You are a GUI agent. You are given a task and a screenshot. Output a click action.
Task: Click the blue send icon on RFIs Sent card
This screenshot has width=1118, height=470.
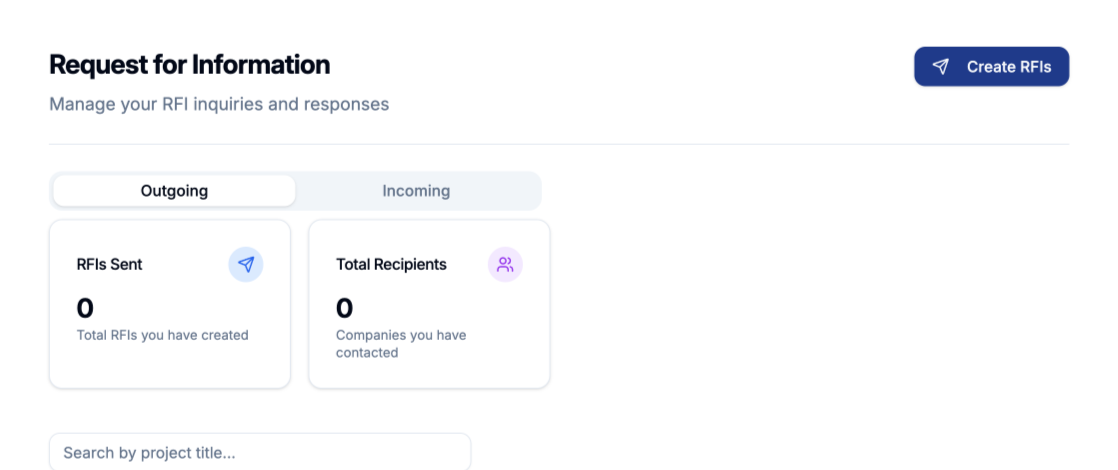click(246, 265)
